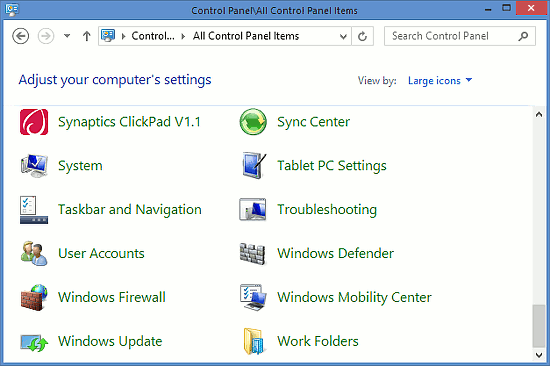
Task: Click the window title bar system icon
Action: [x=12, y=10]
